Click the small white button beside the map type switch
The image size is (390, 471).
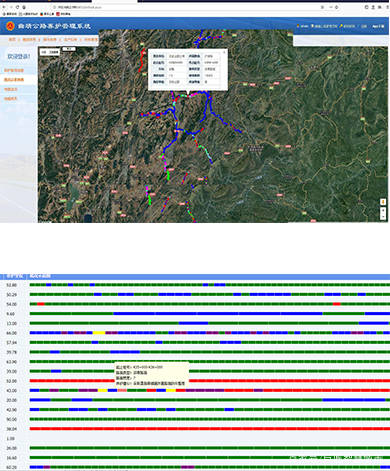coord(69,49)
